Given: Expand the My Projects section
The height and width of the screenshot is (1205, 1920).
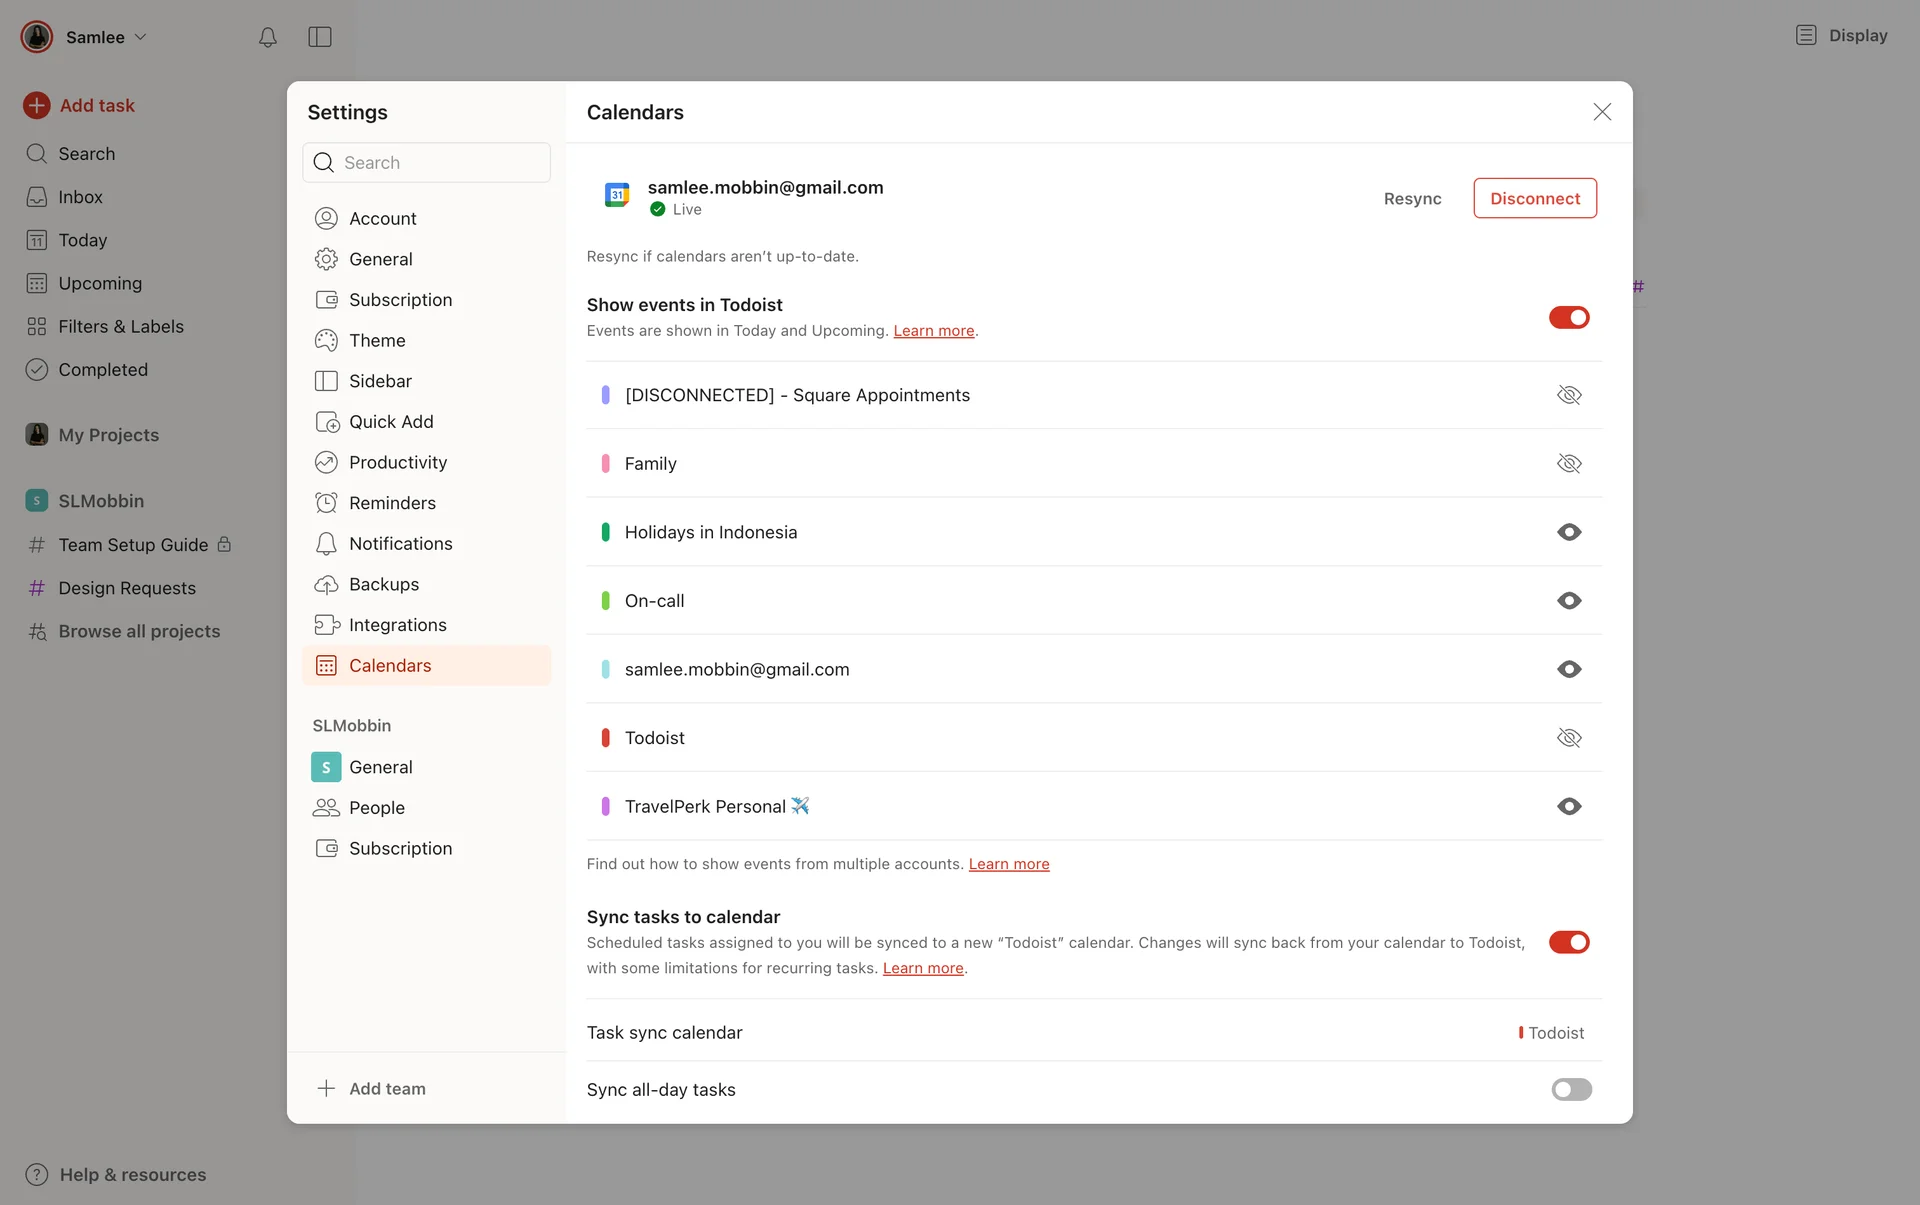Looking at the screenshot, I should point(108,435).
